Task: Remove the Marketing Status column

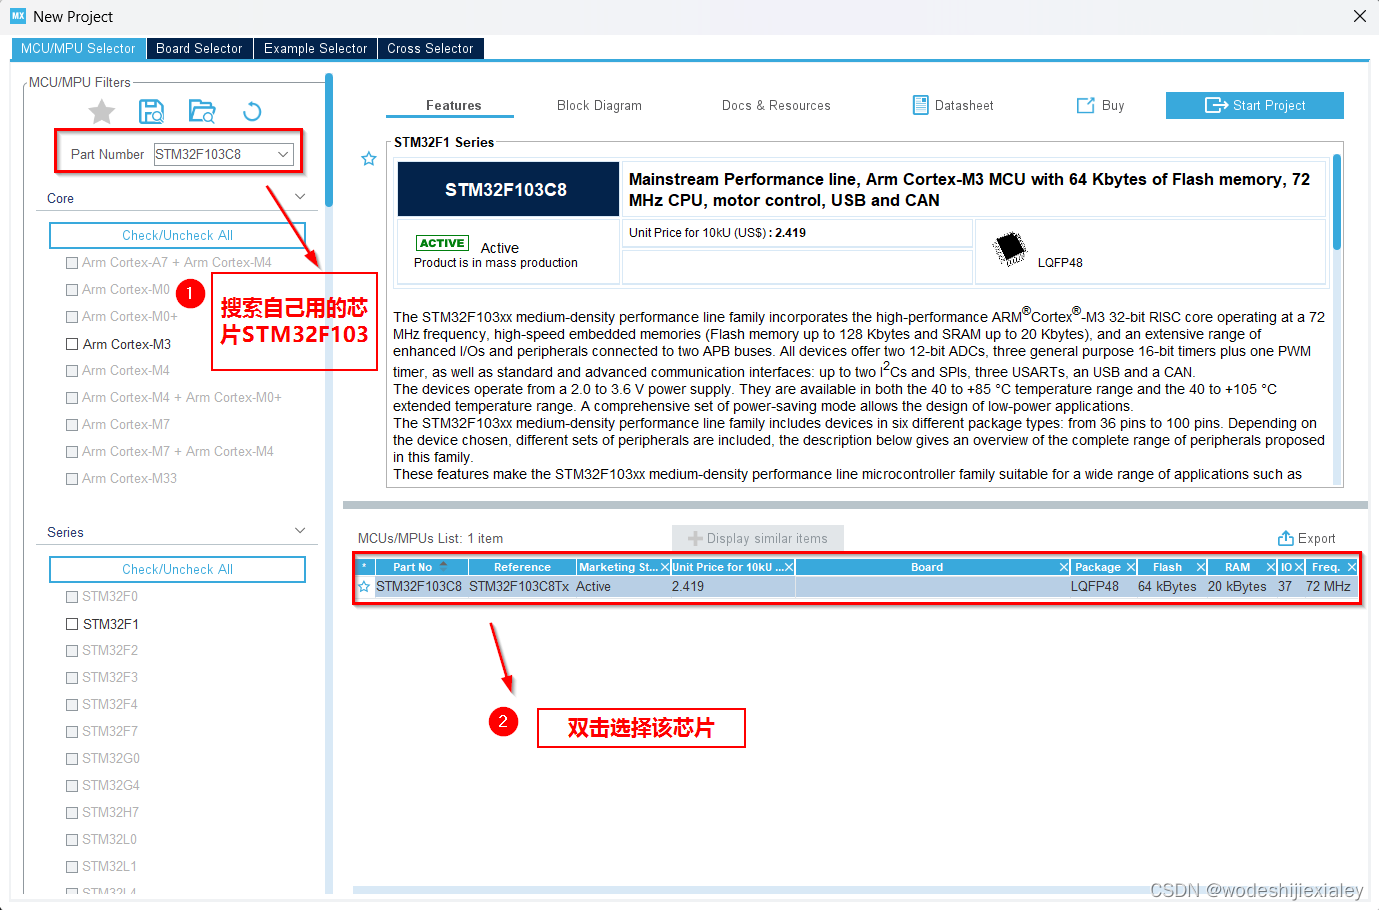Action: coord(664,567)
